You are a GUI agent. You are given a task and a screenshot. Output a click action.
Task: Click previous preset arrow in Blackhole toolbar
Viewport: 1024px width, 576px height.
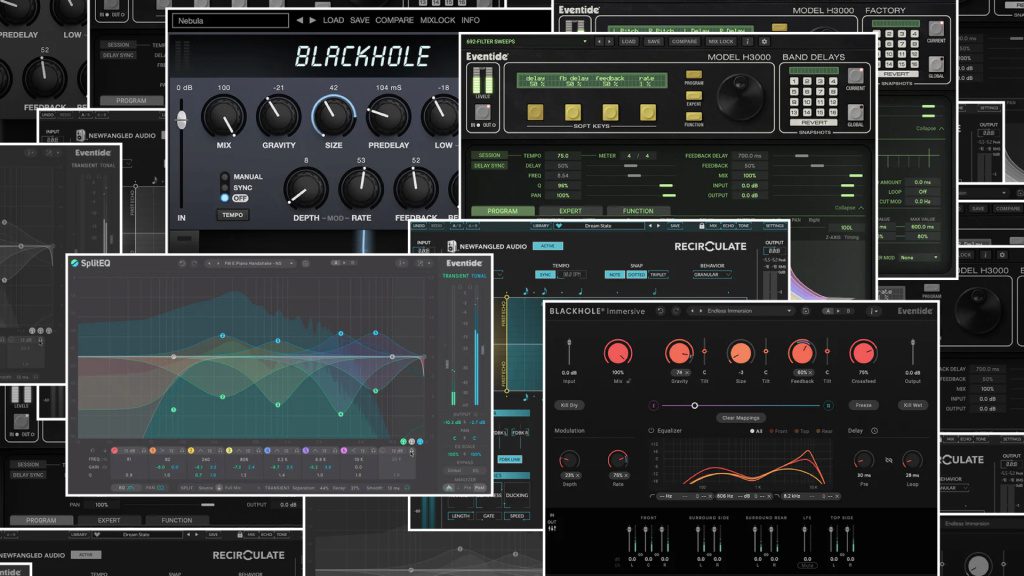pyautogui.click(x=300, y=20)
